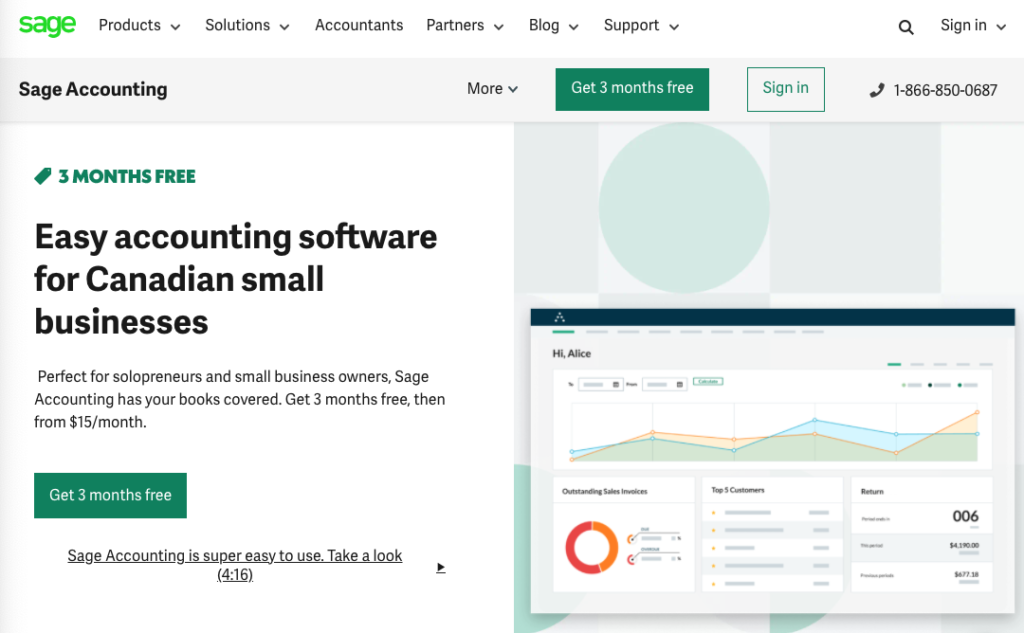Click the phone icon beside 1-866-850-0687
1024x633 pixels.
click(877, 90)
